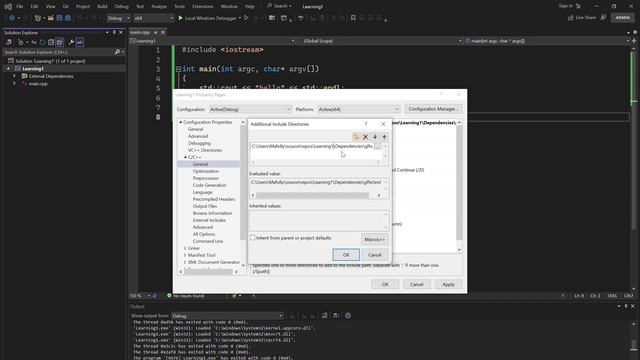
Task: Open Configuration dropdown Active(Debug)
Action: pos(250,109)
